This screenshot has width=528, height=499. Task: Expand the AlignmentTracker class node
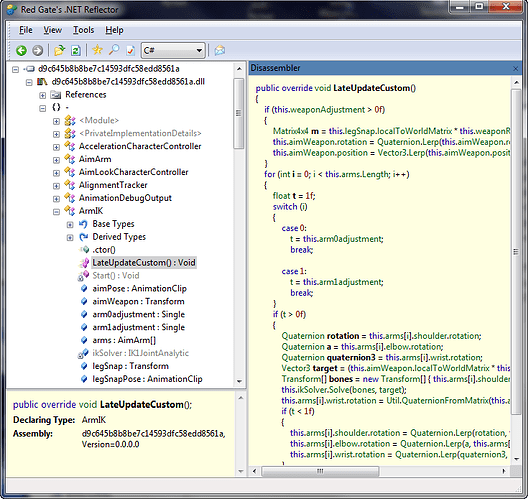tap(56, 186)
